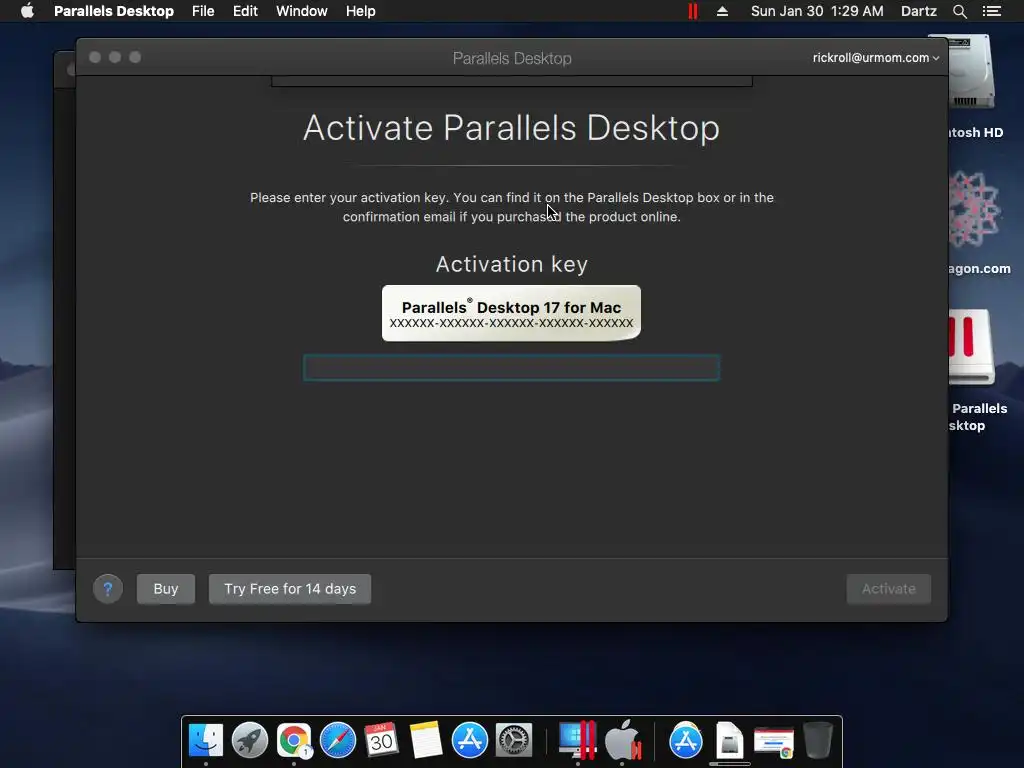This screenshot has height=768, width=1024.
Task: Click the Dartz user name in menu bar
Action: [919, 11]
